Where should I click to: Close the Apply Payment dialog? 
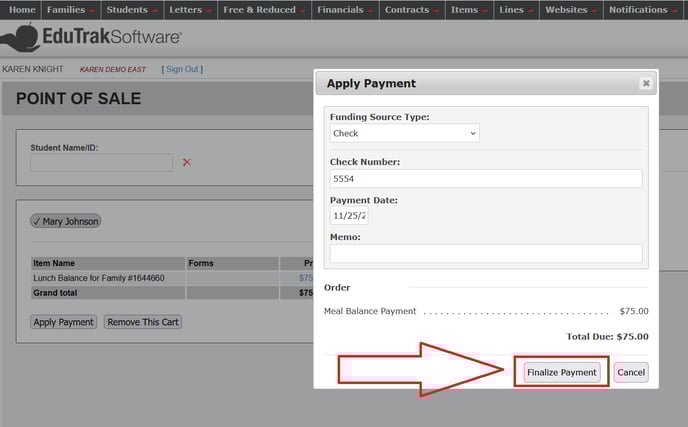coord(646,84)
